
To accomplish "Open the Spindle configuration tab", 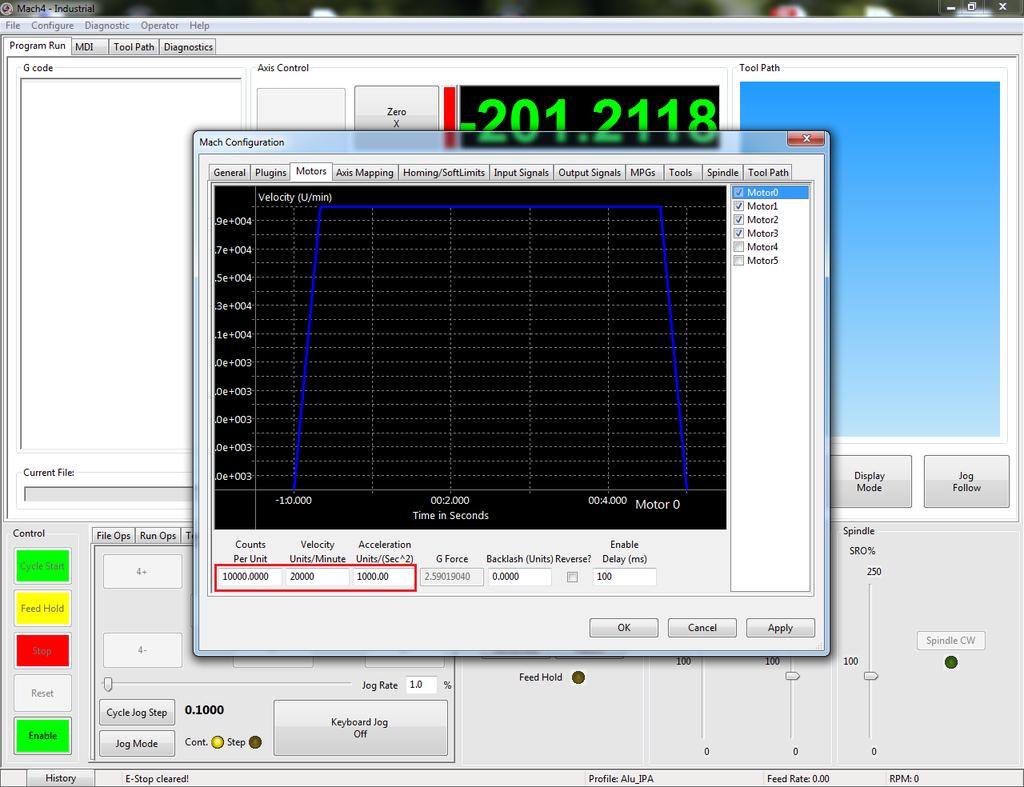I will tap(722, 172).
